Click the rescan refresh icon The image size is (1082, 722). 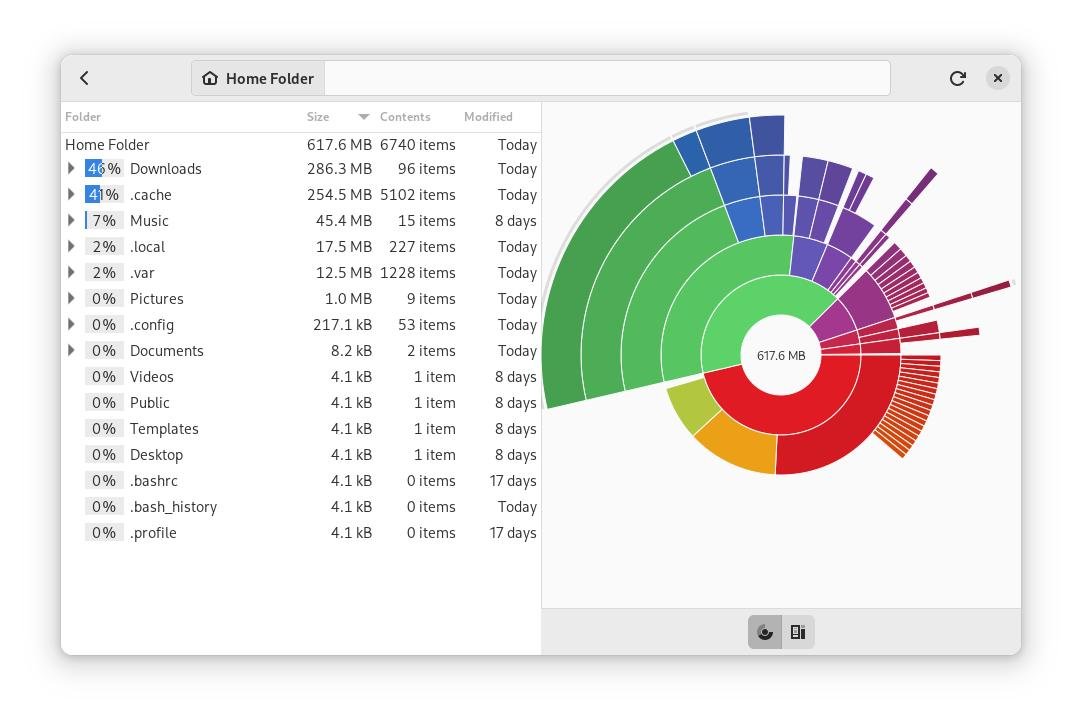(957, 78)
